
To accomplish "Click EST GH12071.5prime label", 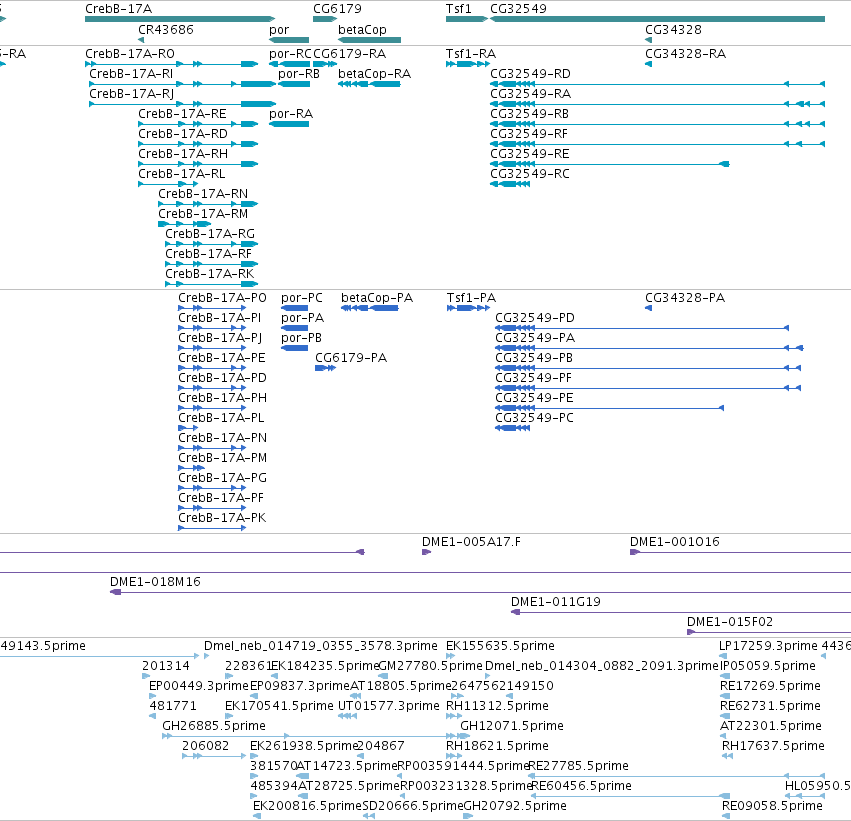I will pyautogui.click(x=512, y=725).
